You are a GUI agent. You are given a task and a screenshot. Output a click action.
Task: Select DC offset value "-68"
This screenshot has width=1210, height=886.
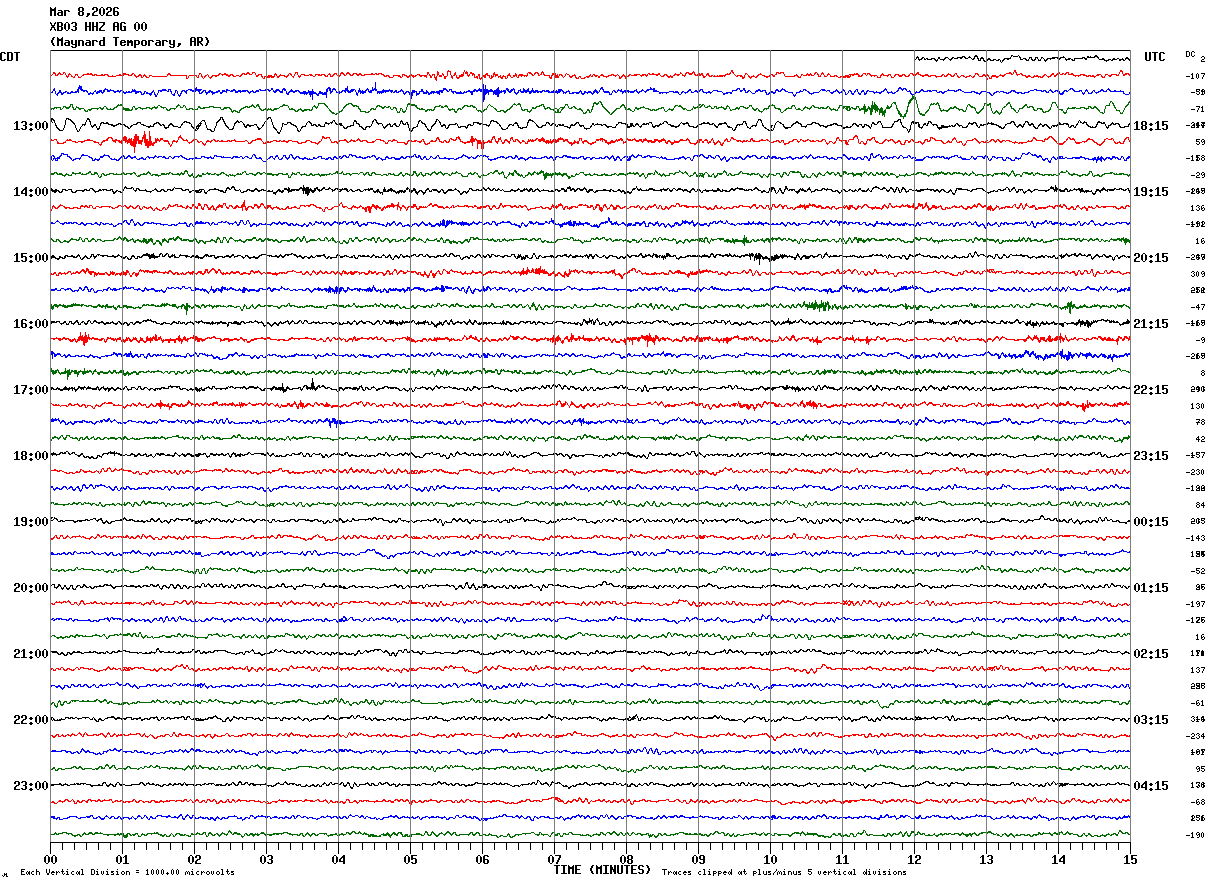(1198, 802)
